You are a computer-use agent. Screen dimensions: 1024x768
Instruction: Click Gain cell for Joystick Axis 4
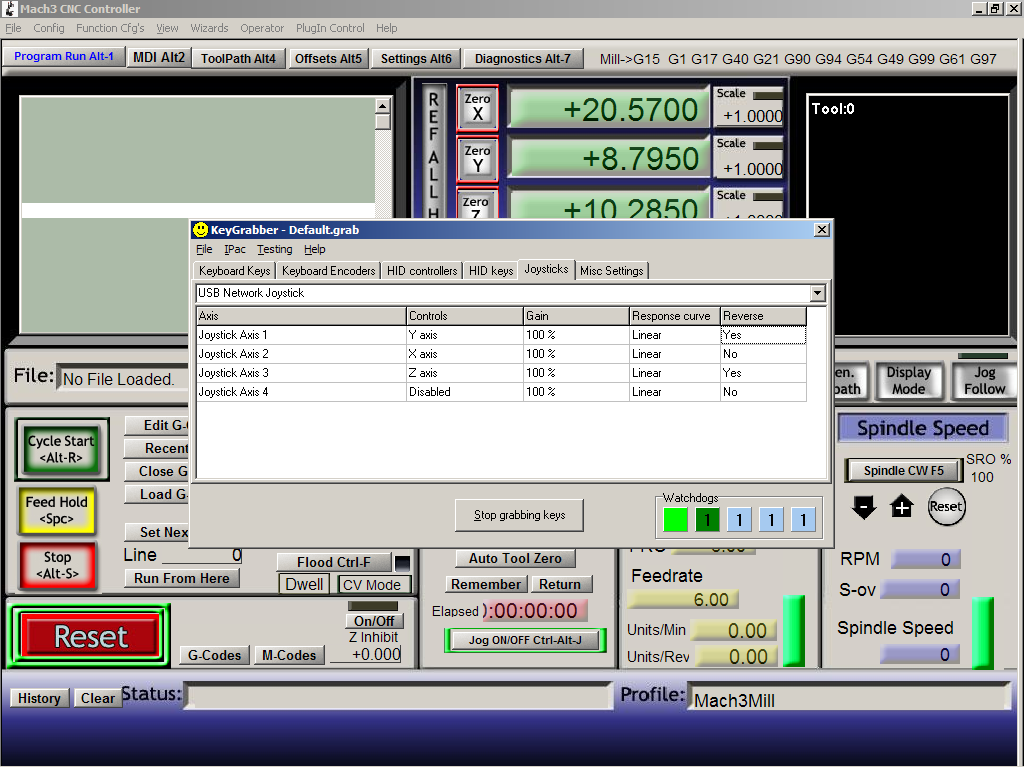(x=576, y=392)
